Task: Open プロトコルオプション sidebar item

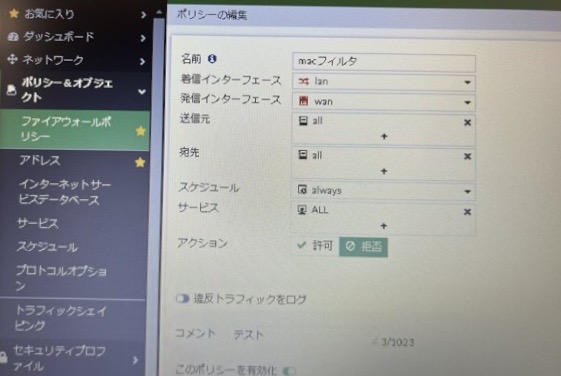Action: (61, 278)
